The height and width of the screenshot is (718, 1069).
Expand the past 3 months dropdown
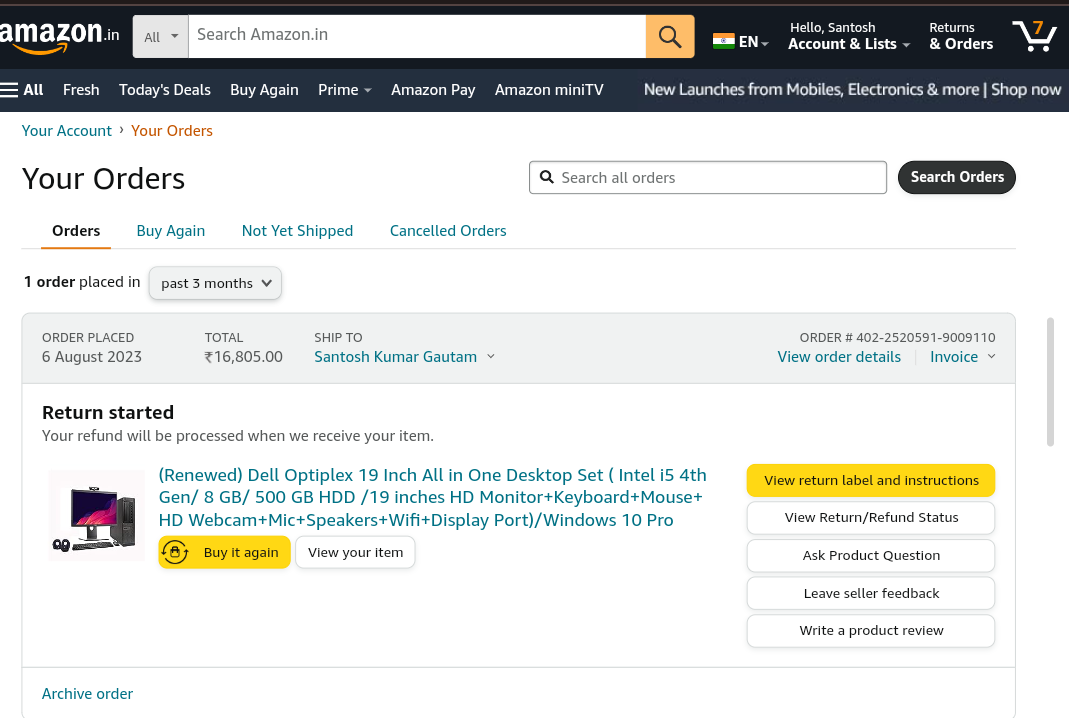tap(215, 283)
